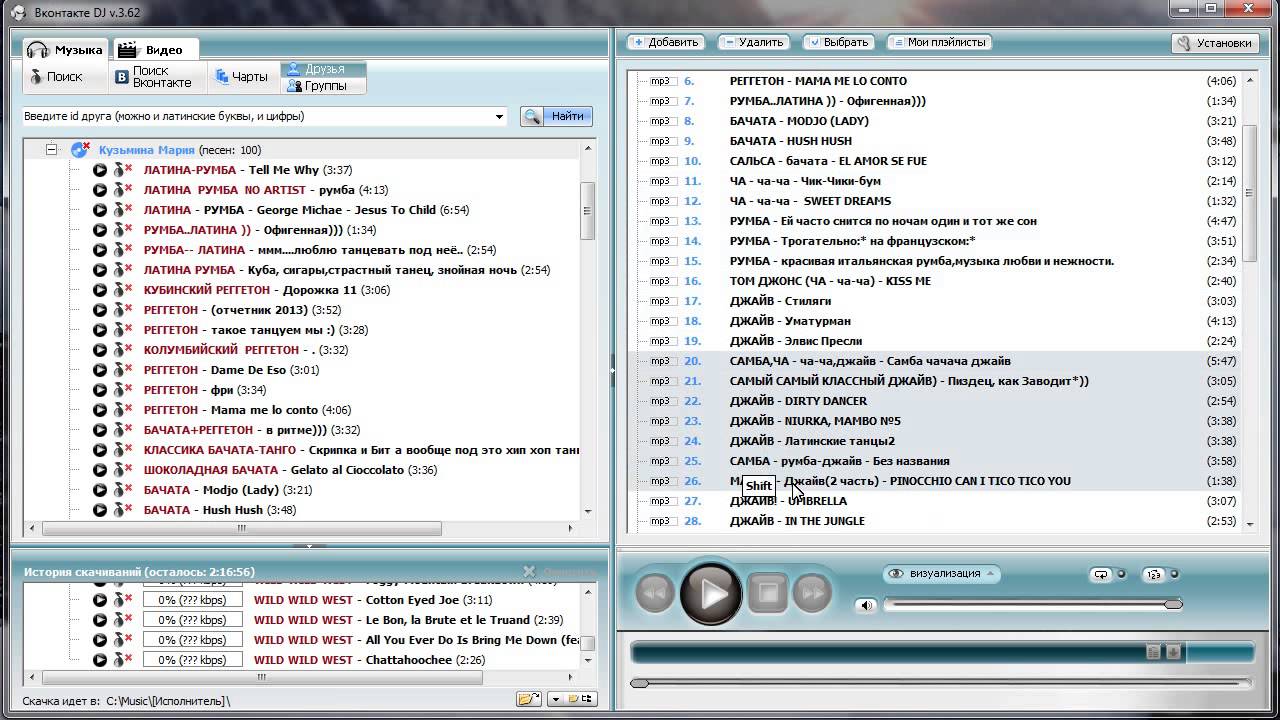Screen dimensions: 1280x720
Task: Click the download arrow icon in player display
Action: point(1173,652)
